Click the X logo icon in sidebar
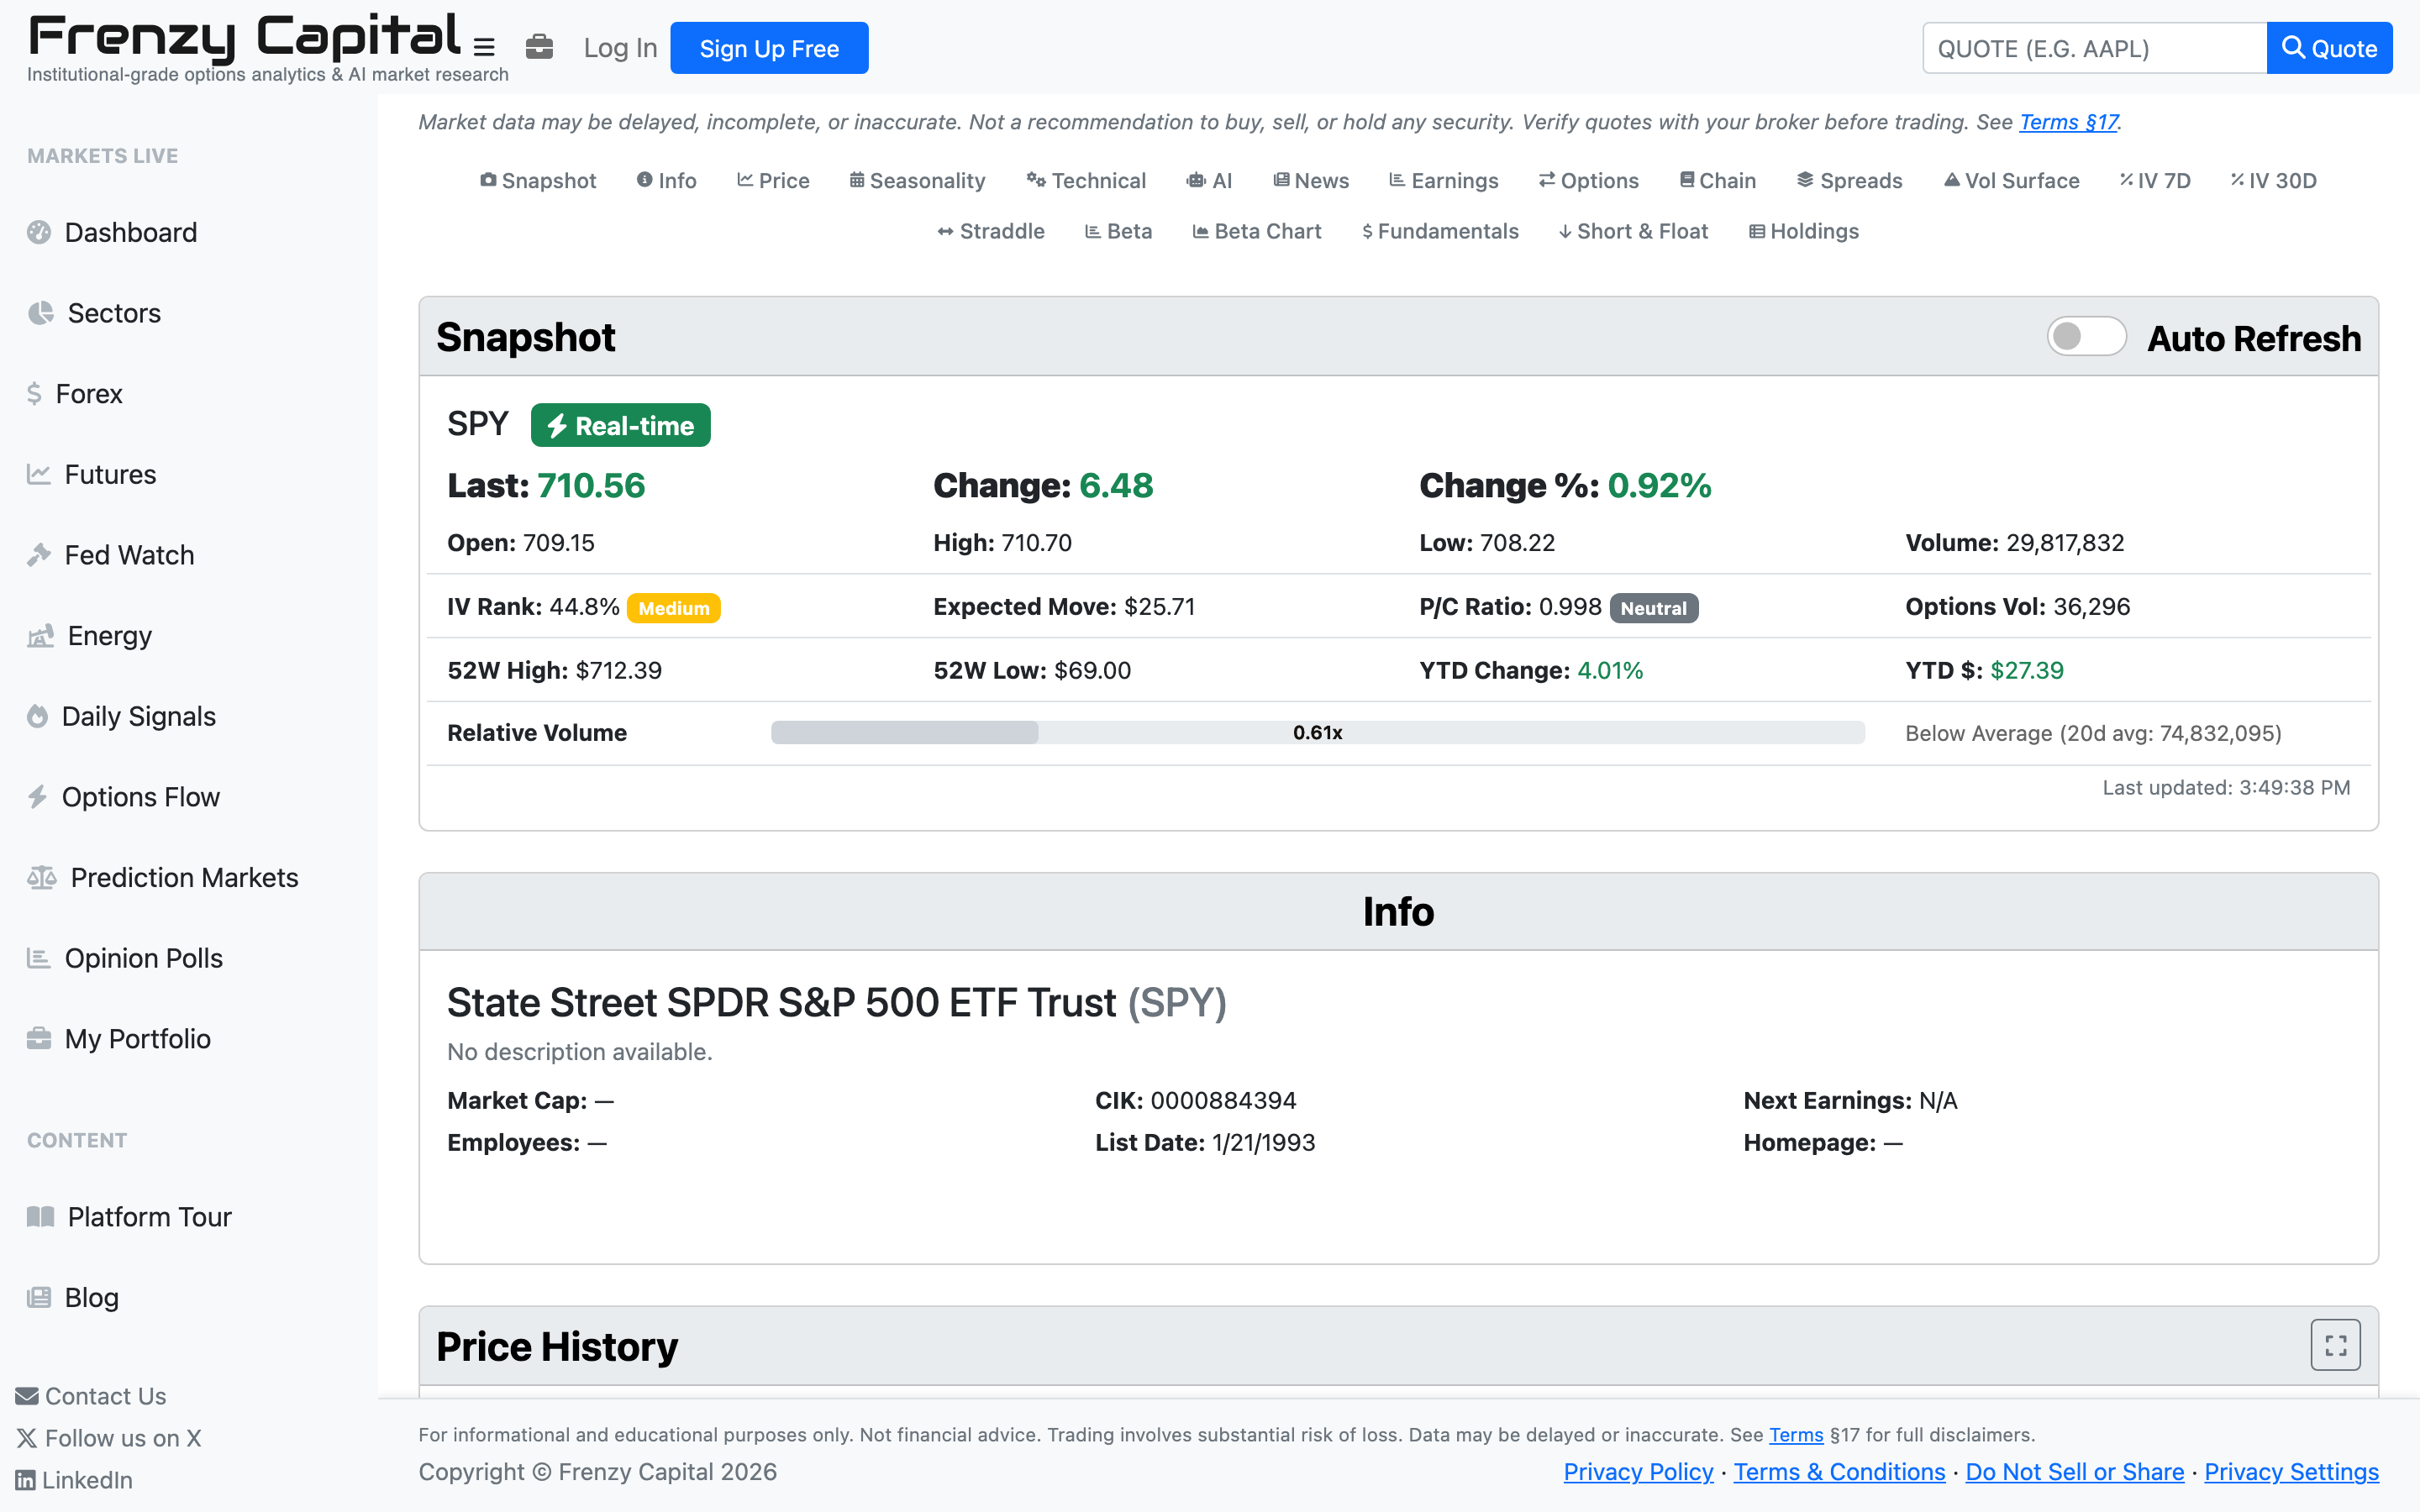 (x=27, y=1438)
